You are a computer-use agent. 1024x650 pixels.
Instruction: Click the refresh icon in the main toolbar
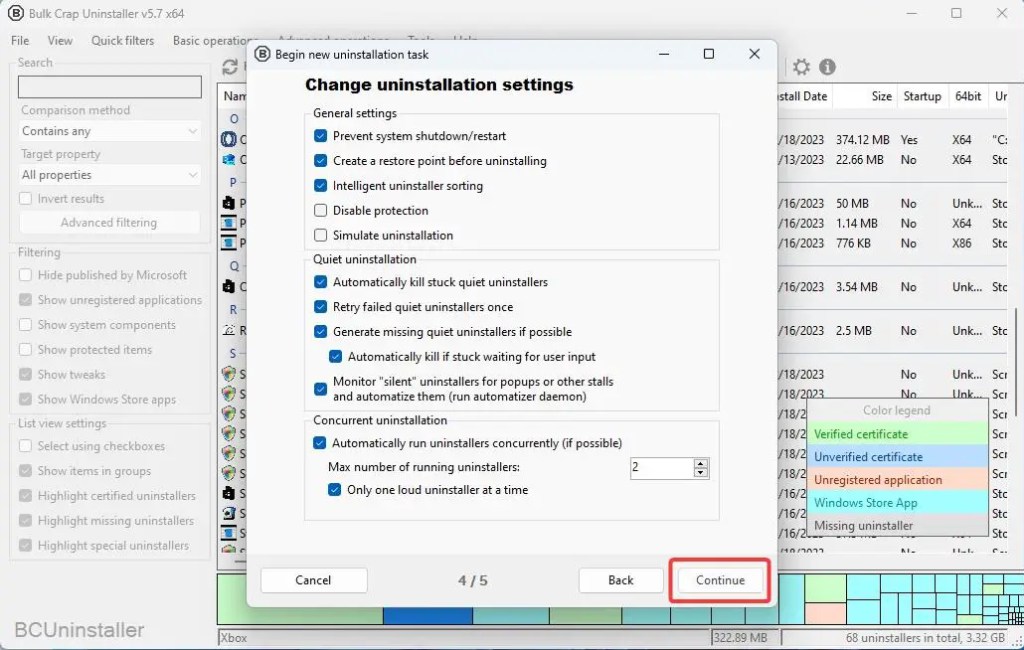pyautogui.click(x=230, y=67)
